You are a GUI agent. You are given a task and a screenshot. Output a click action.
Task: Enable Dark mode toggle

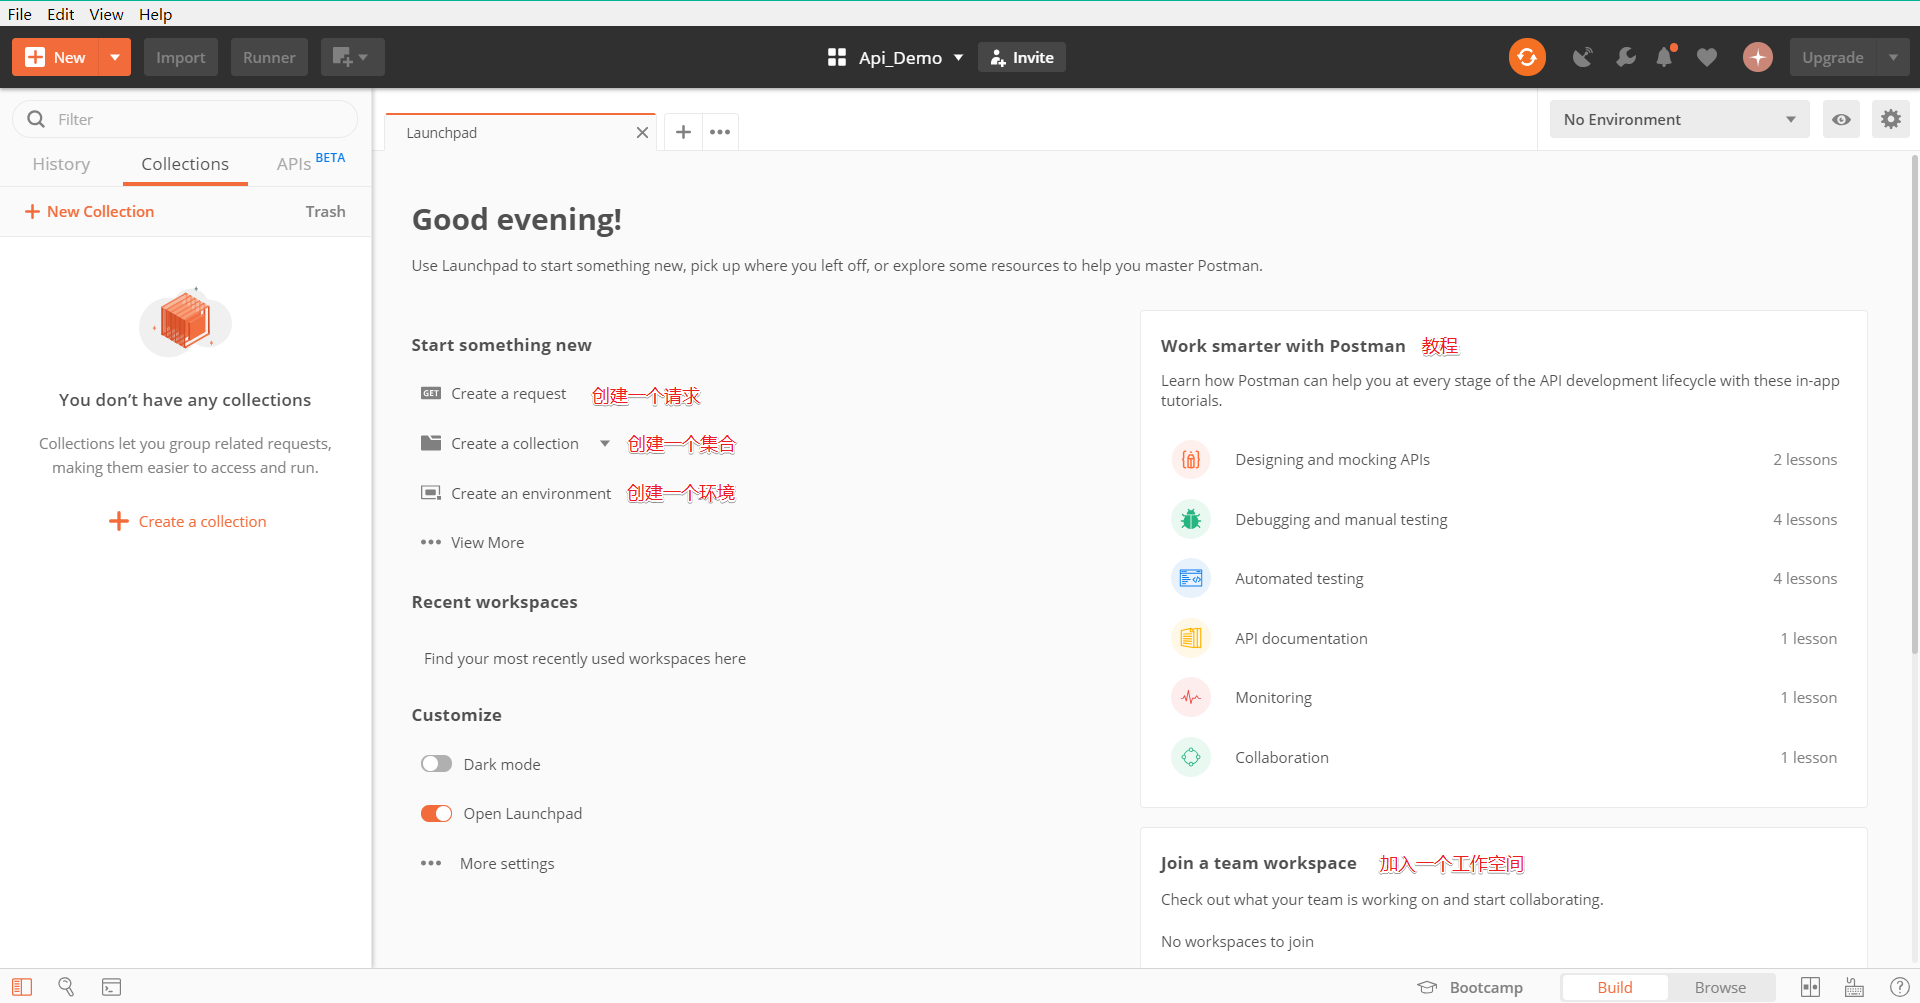(x=436, y=764)
